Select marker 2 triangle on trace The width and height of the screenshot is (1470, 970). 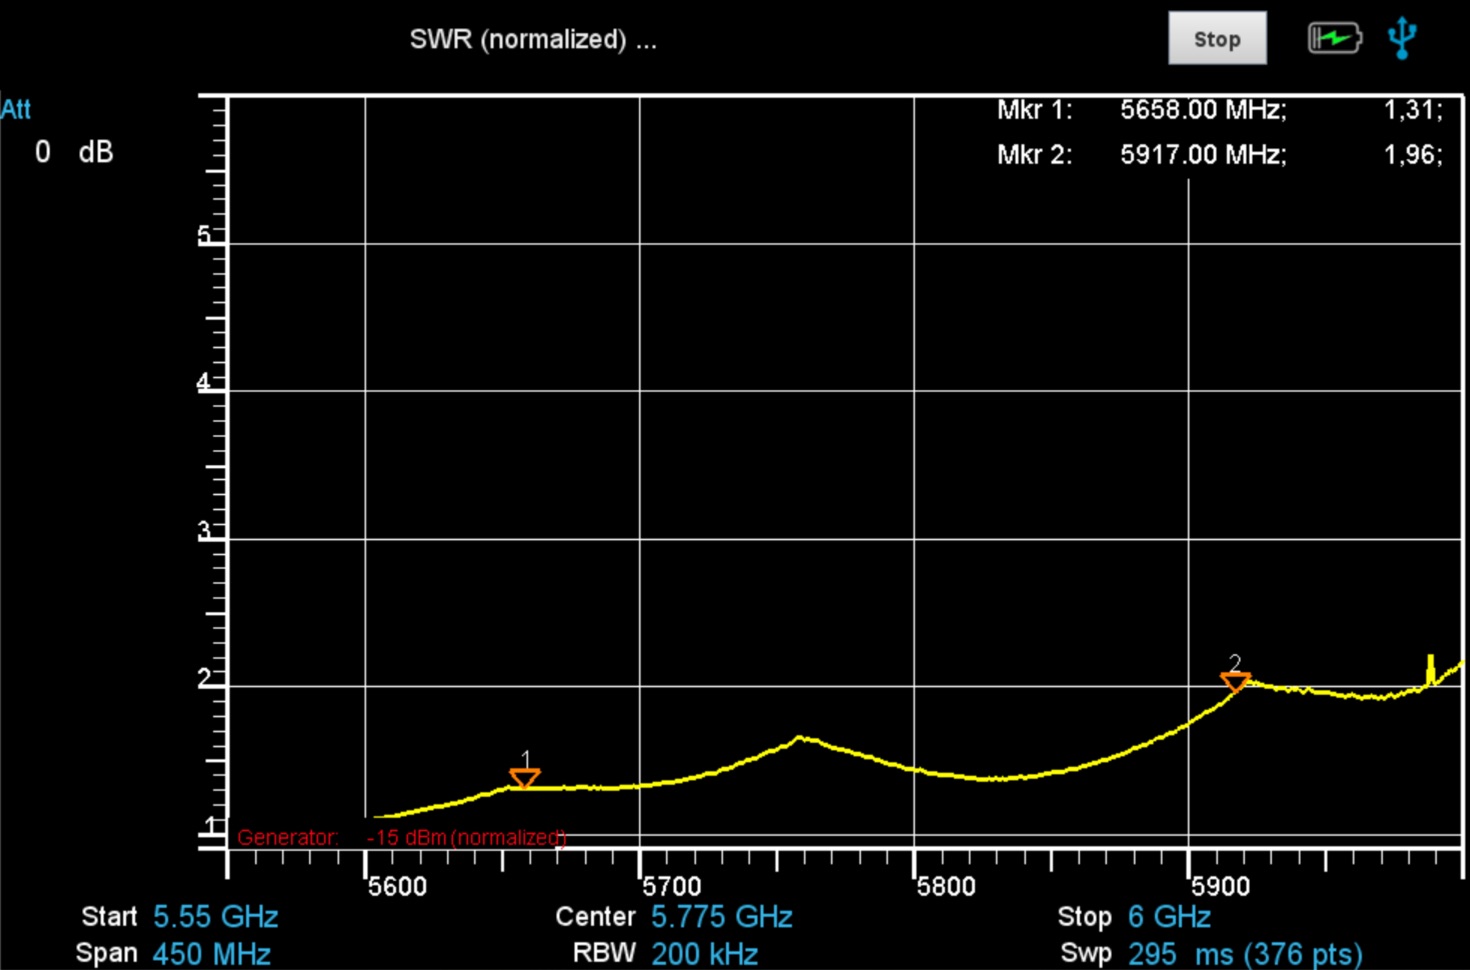1235,681
